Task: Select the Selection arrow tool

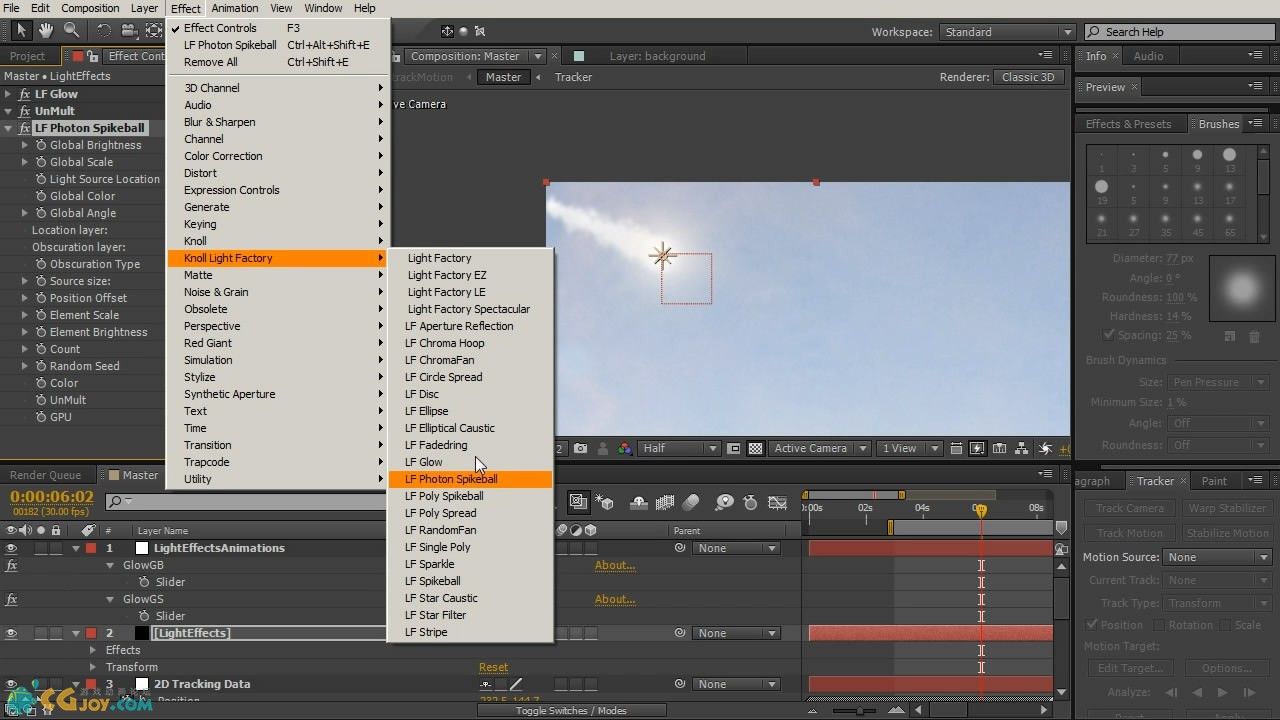Action: [21, 31]
